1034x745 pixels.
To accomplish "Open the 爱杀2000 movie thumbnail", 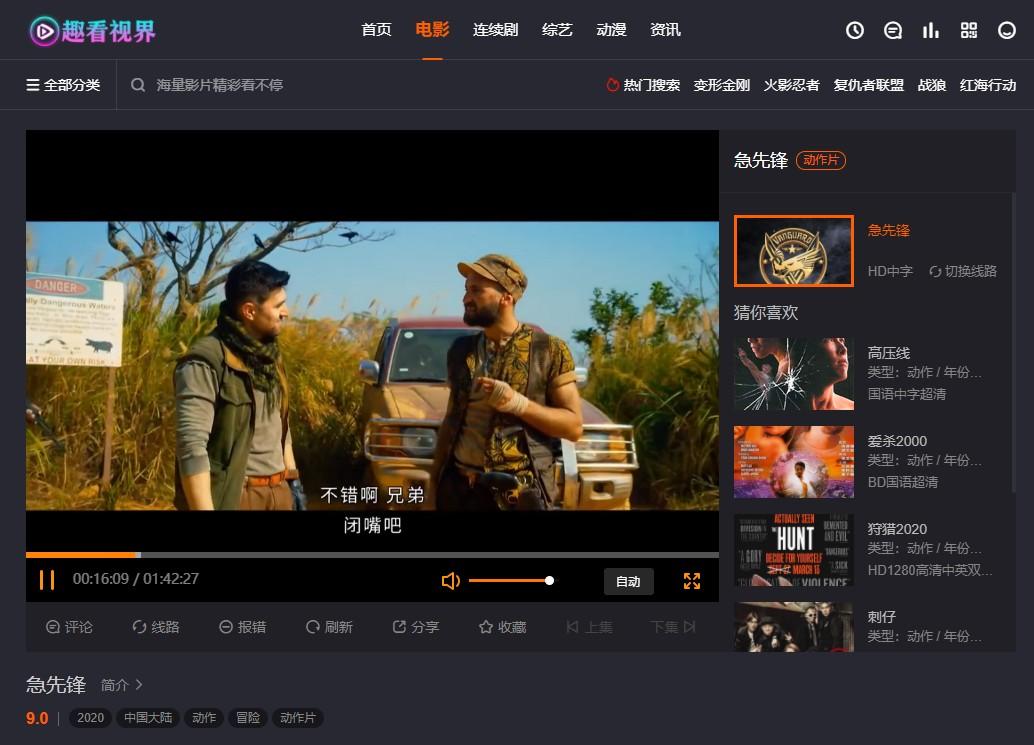I will (x=794, y=462).
